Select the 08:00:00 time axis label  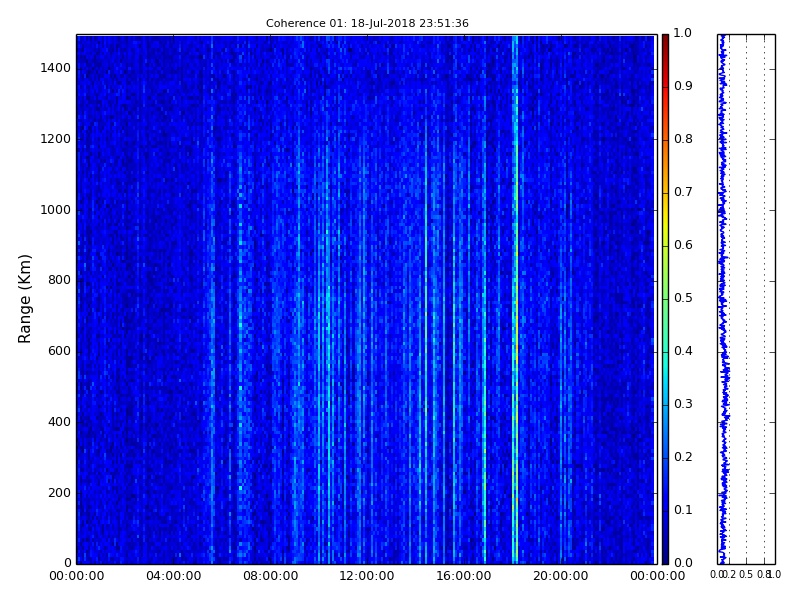tap(270, 576)
